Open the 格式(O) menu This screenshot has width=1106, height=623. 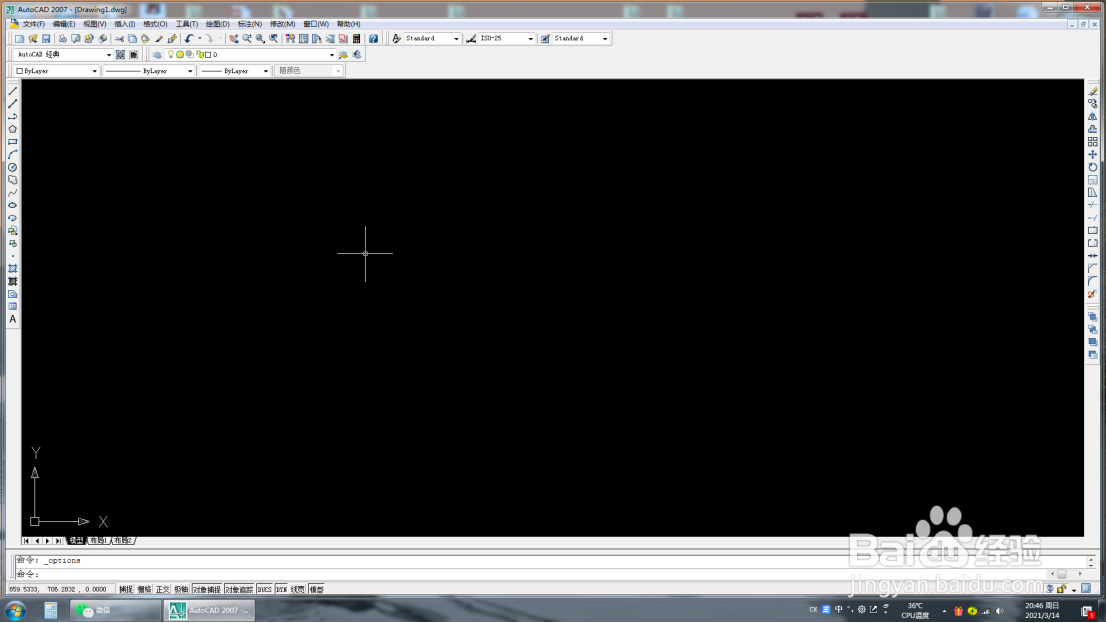[x=155, y=24]
